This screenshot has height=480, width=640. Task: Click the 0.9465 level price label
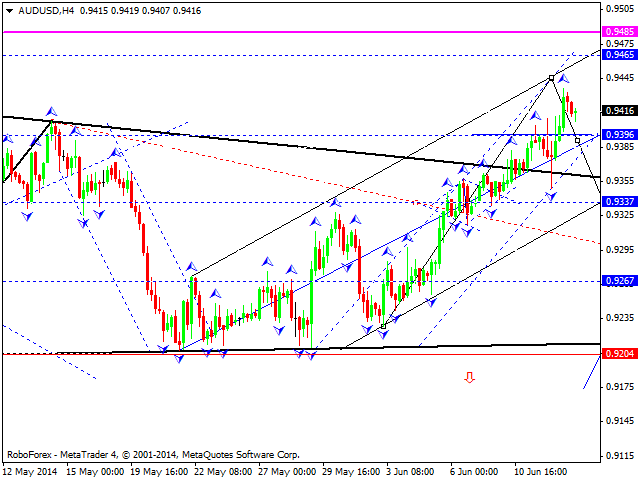point(620,55)
